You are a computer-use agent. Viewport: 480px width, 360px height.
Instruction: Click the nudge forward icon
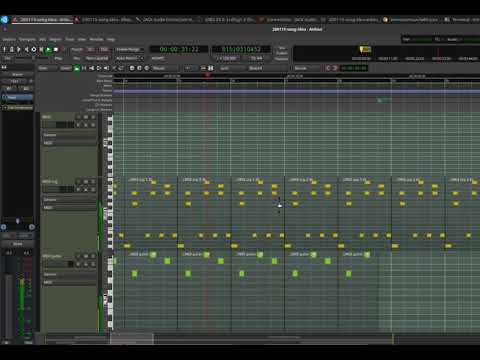(335, 68)
